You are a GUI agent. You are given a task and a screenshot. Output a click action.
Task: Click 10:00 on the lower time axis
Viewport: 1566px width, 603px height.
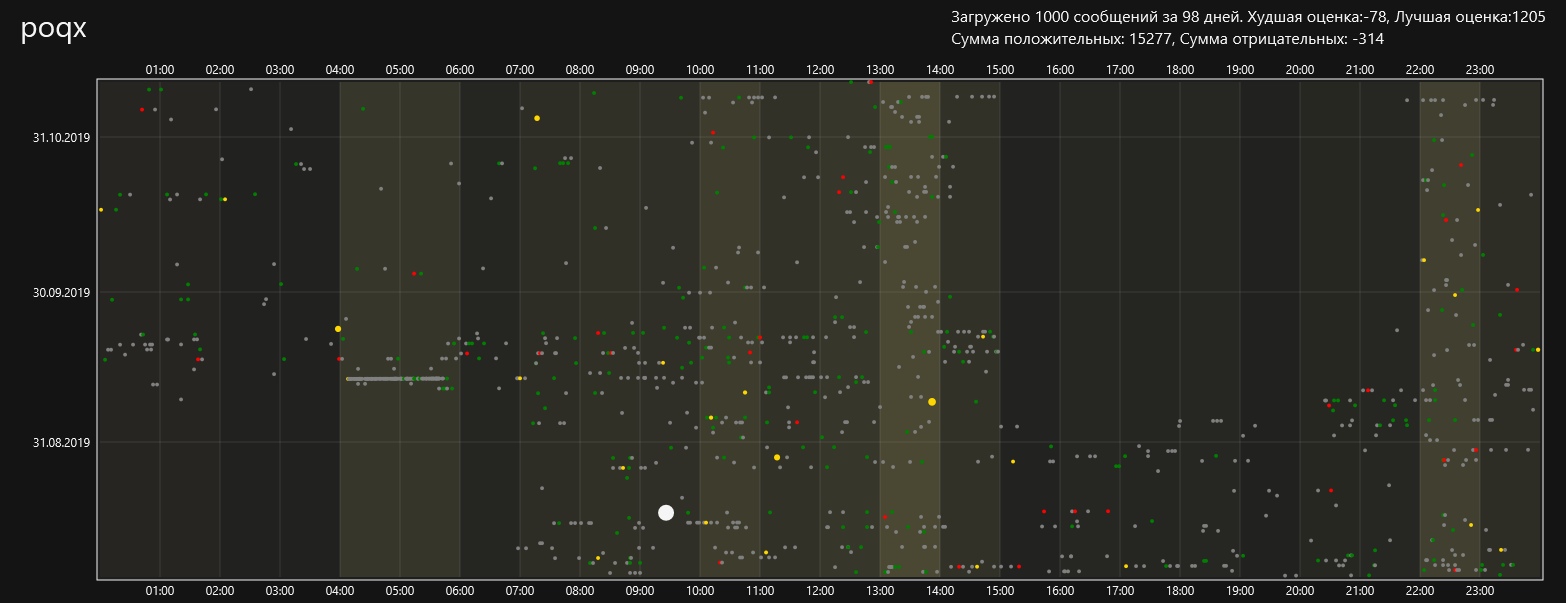pyautogui.click(x=700, y=591)
